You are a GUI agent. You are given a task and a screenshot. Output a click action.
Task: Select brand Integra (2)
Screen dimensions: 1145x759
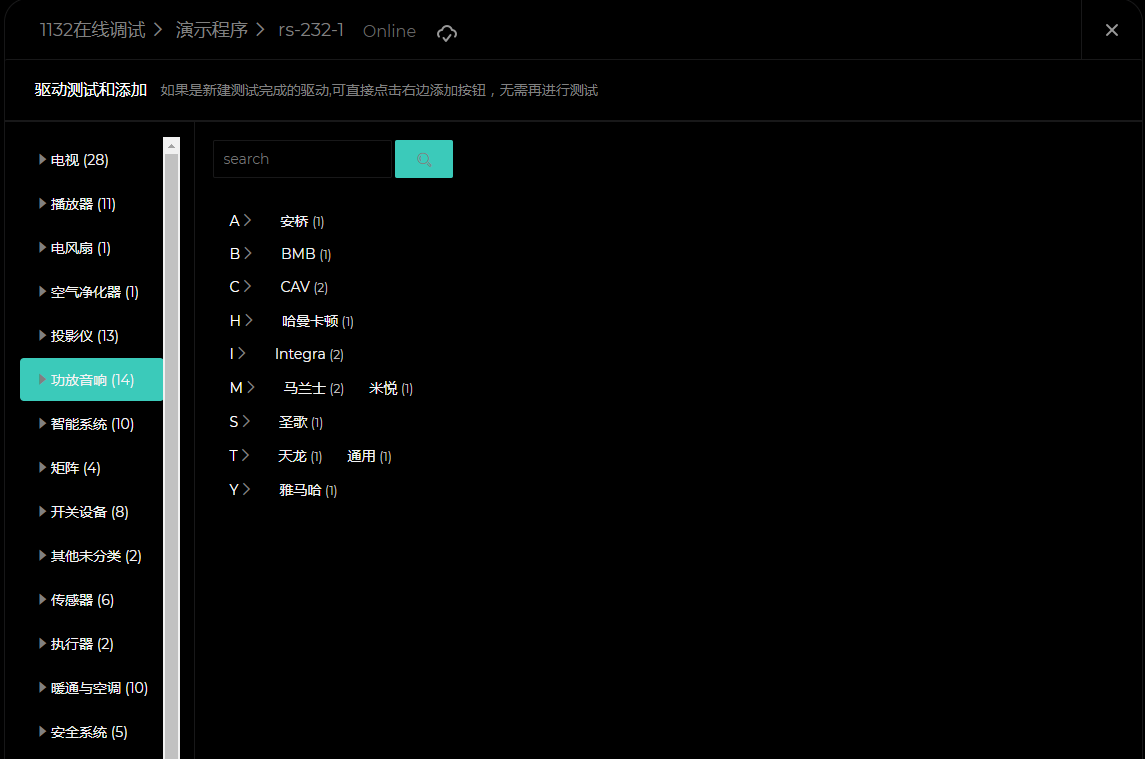(x=309, y=354)
